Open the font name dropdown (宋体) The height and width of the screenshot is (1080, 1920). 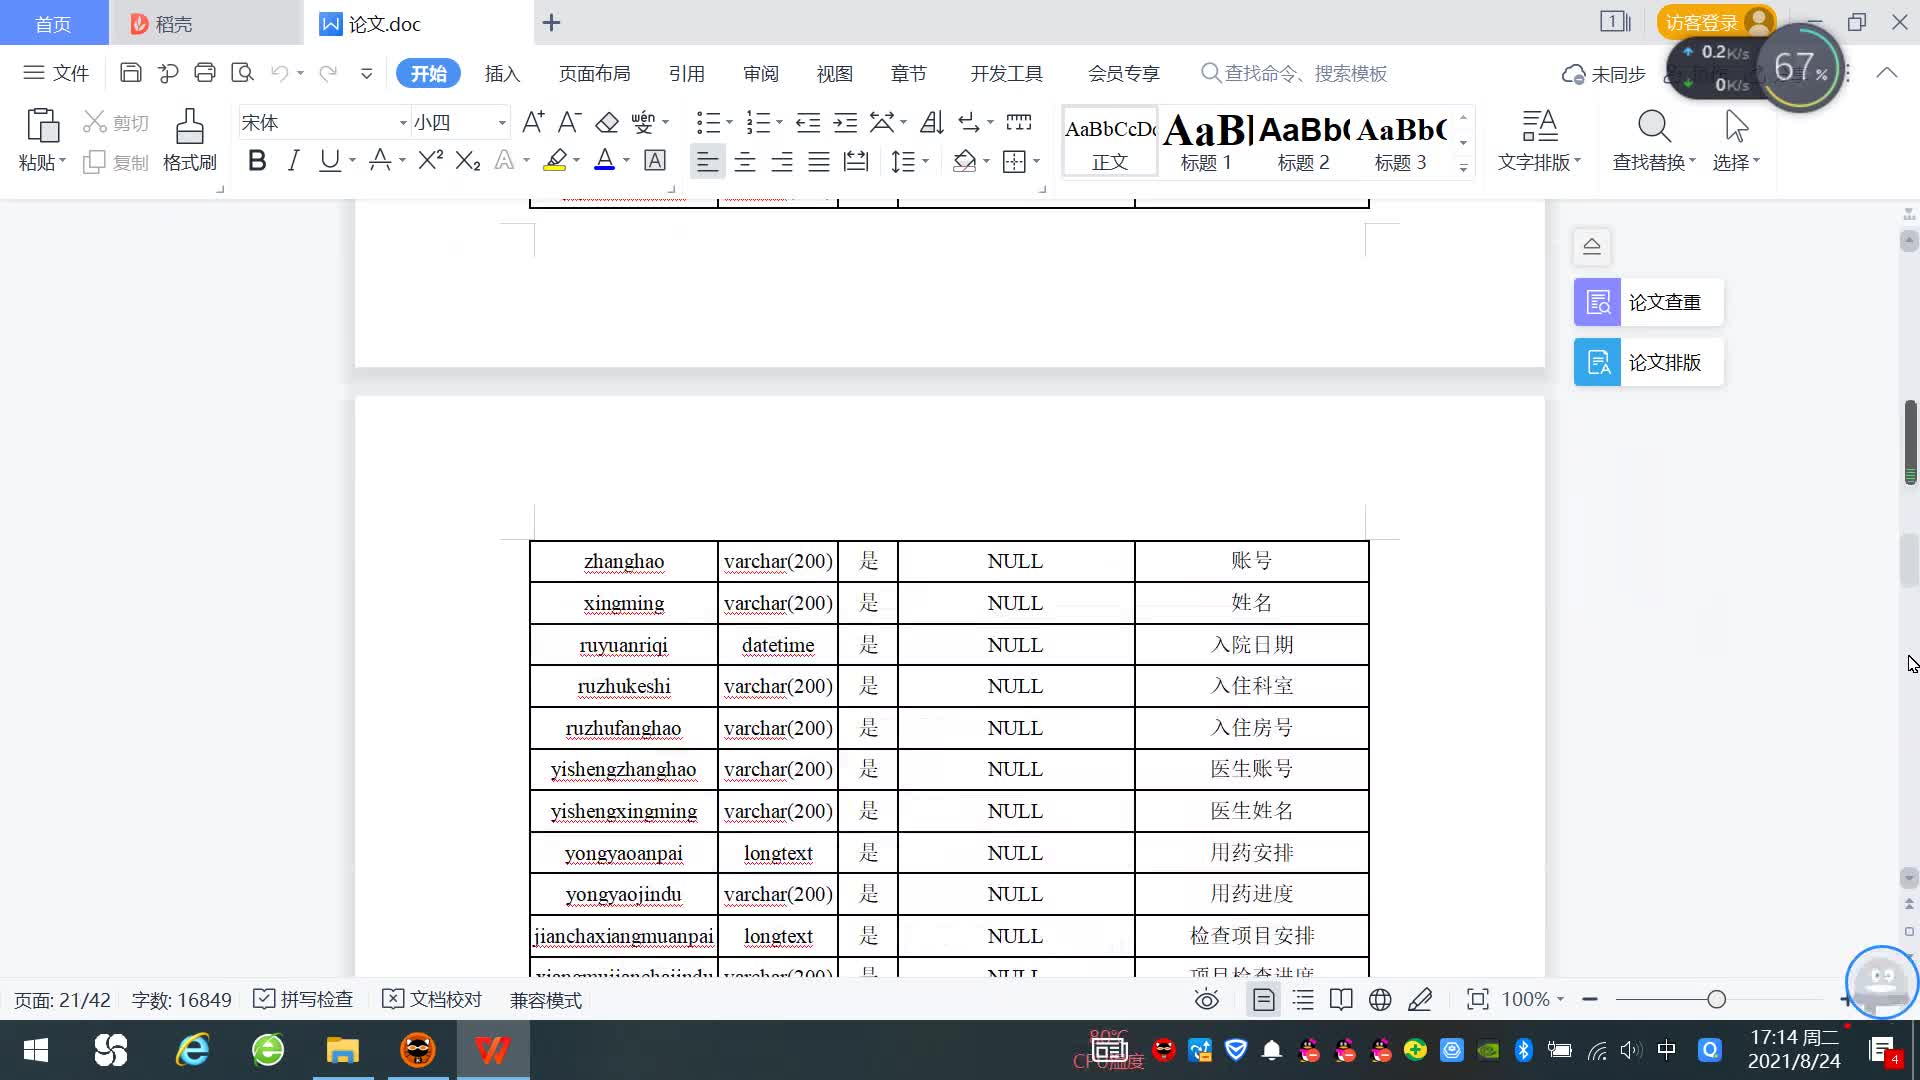pyautogui.click(x=403, y=123)
